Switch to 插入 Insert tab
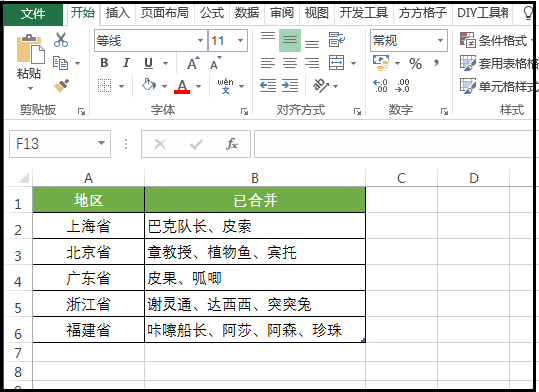This screenshot has width=539, height=392. coord(118,13)
